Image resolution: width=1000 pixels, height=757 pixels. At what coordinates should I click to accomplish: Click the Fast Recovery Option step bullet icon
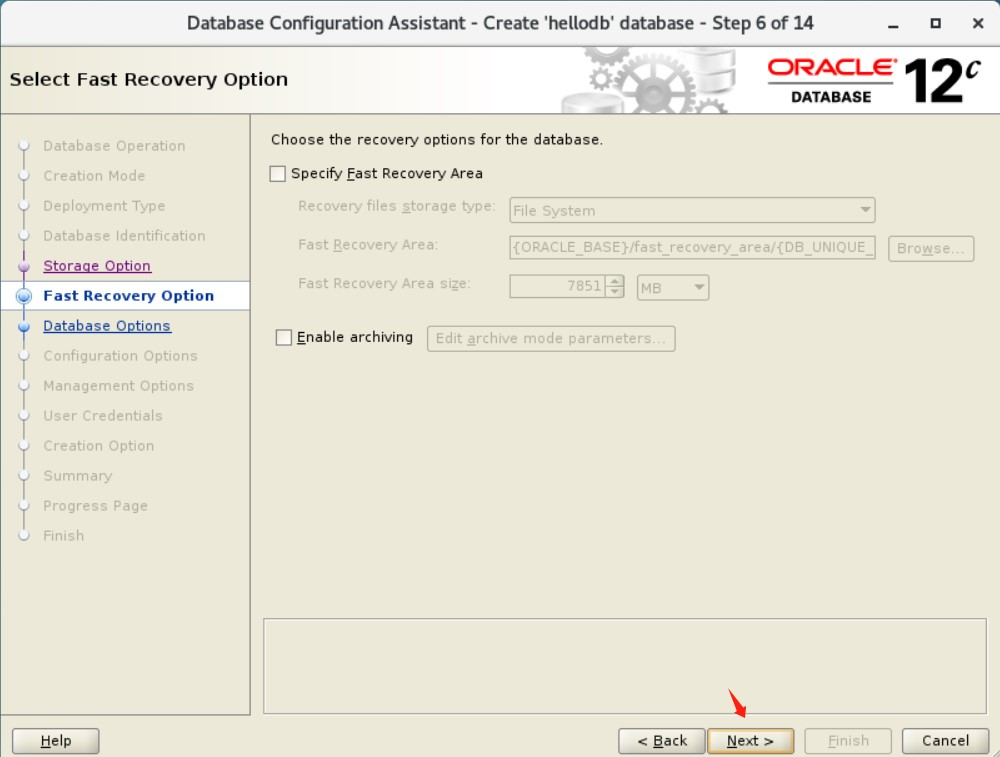(x=24, y=296)
